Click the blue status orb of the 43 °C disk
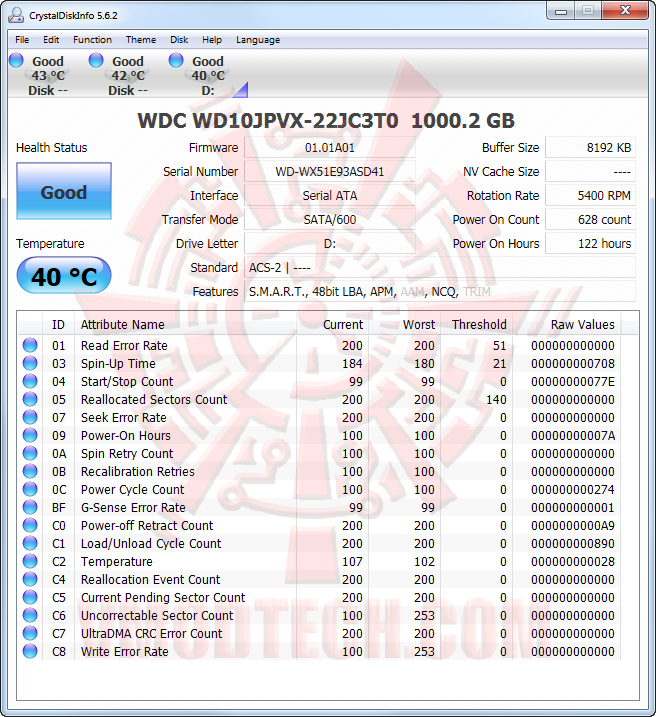 [16, 60]
